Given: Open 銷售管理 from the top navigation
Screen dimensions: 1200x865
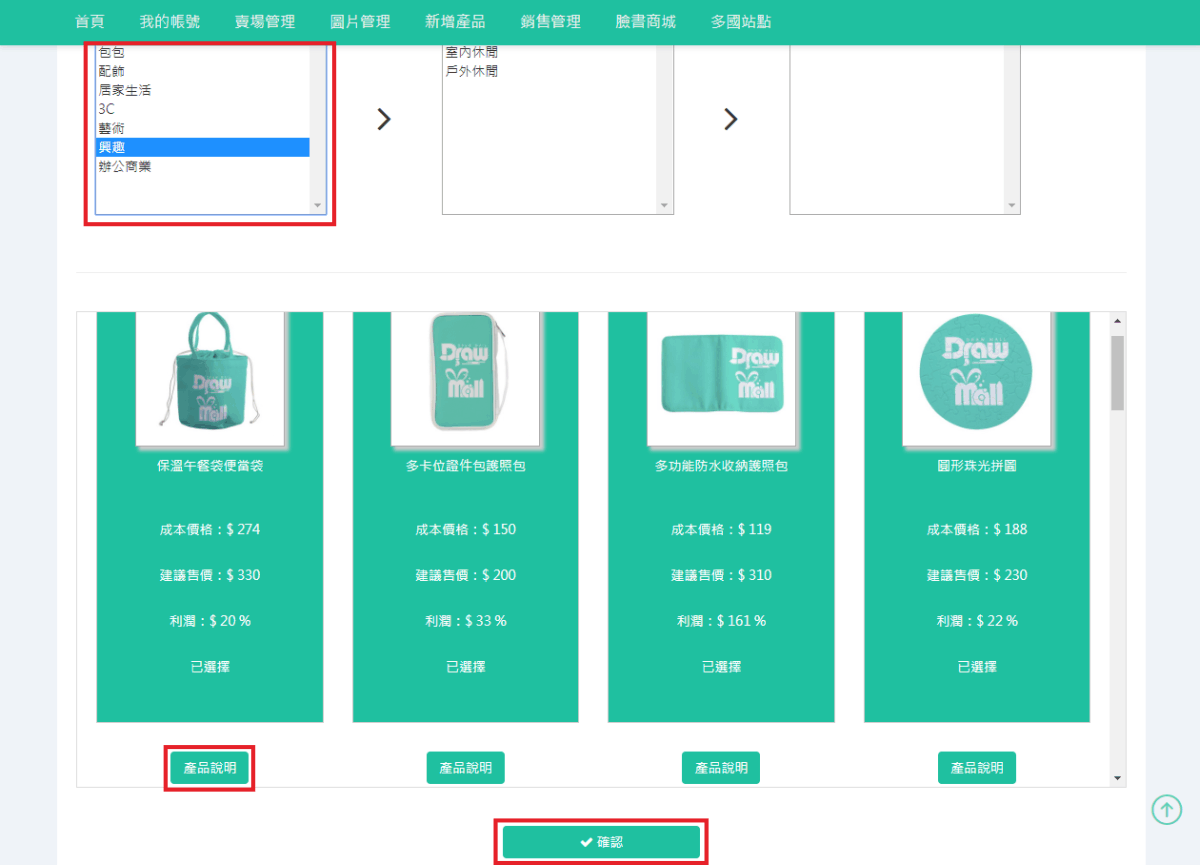Looking at the screenshot, I should (550, 21).
